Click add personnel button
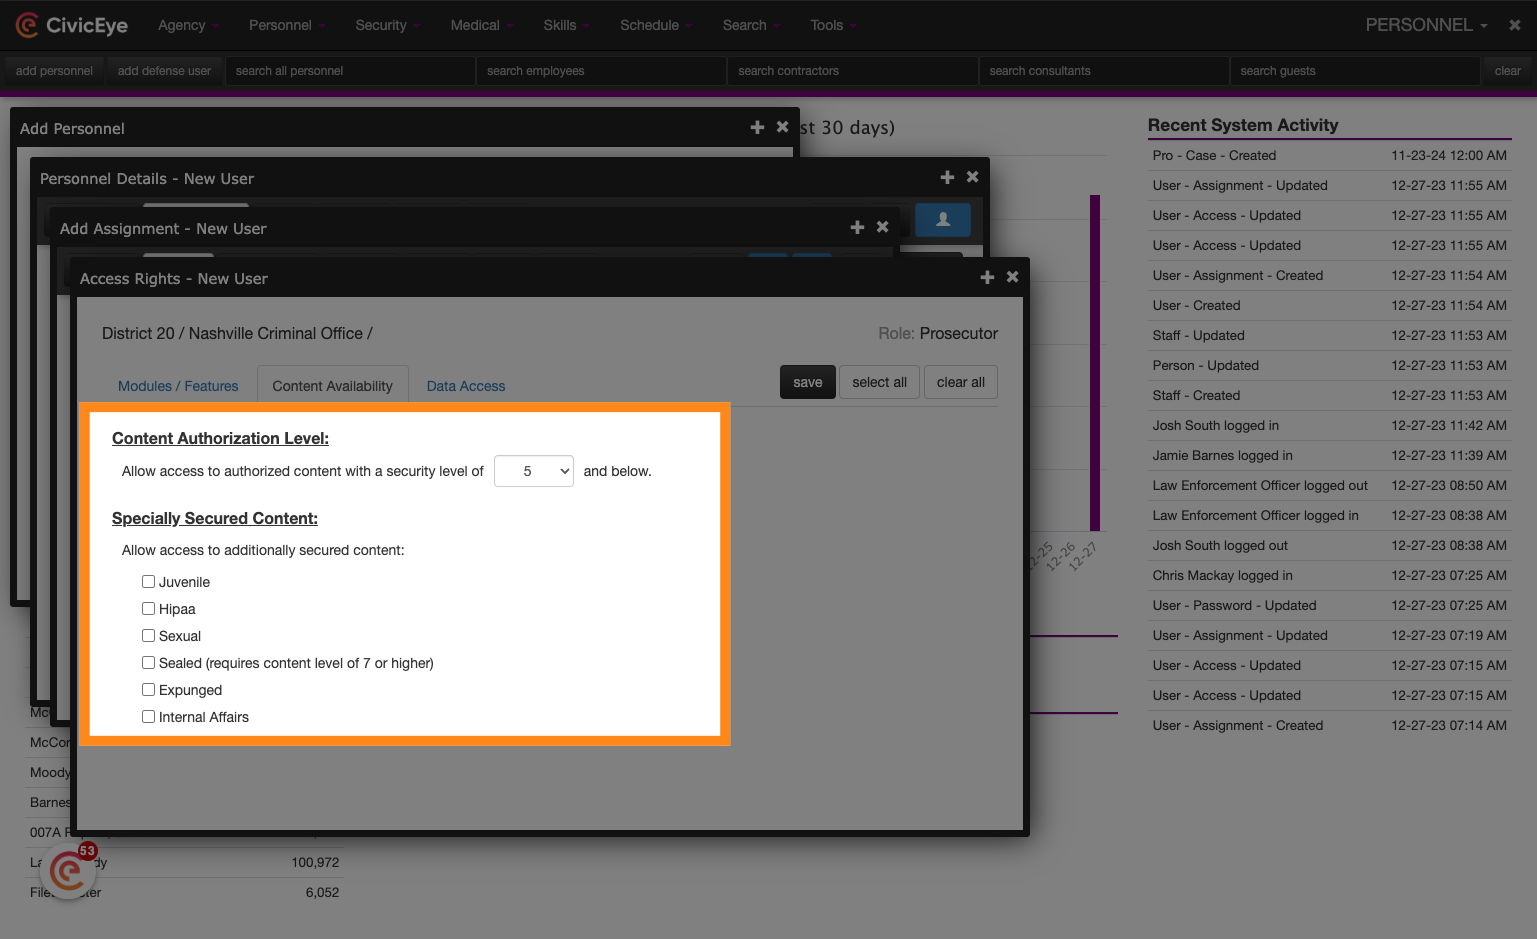Image resolution: width=1537 pixels, height=939 pixels. [54, 71]
